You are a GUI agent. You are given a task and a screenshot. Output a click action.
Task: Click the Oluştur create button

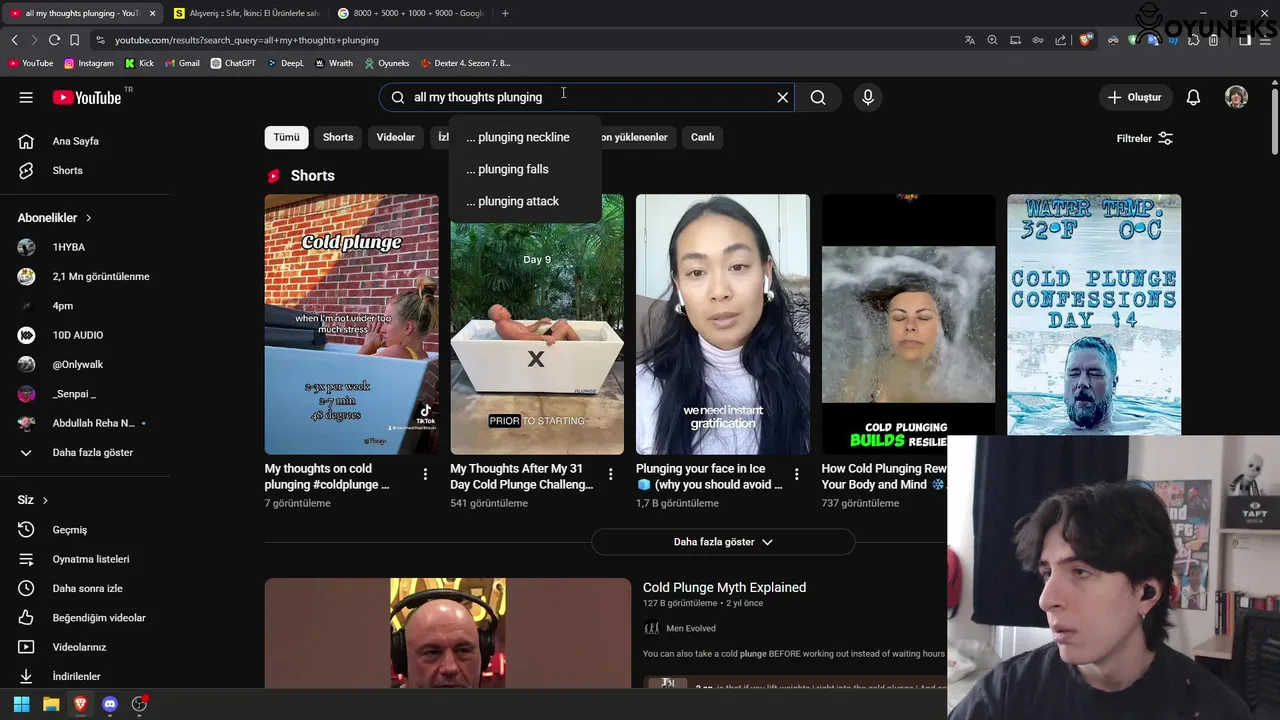coord(1134,97)
